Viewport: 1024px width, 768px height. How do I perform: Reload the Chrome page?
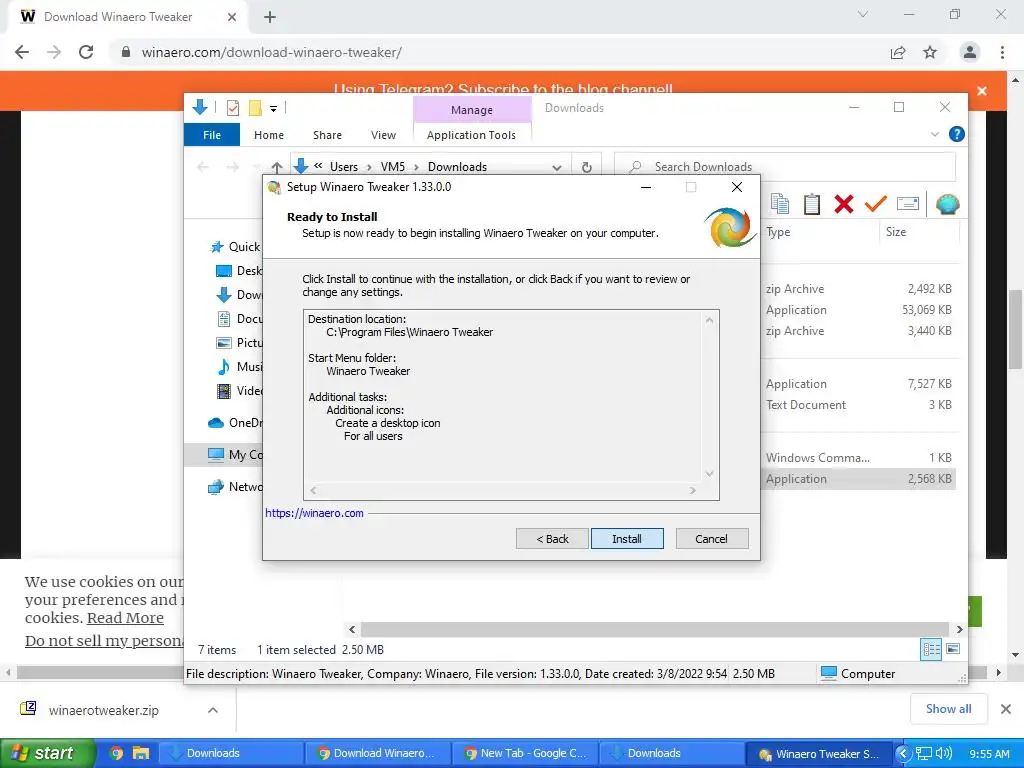pyautogui.click(x=86, y=52)
